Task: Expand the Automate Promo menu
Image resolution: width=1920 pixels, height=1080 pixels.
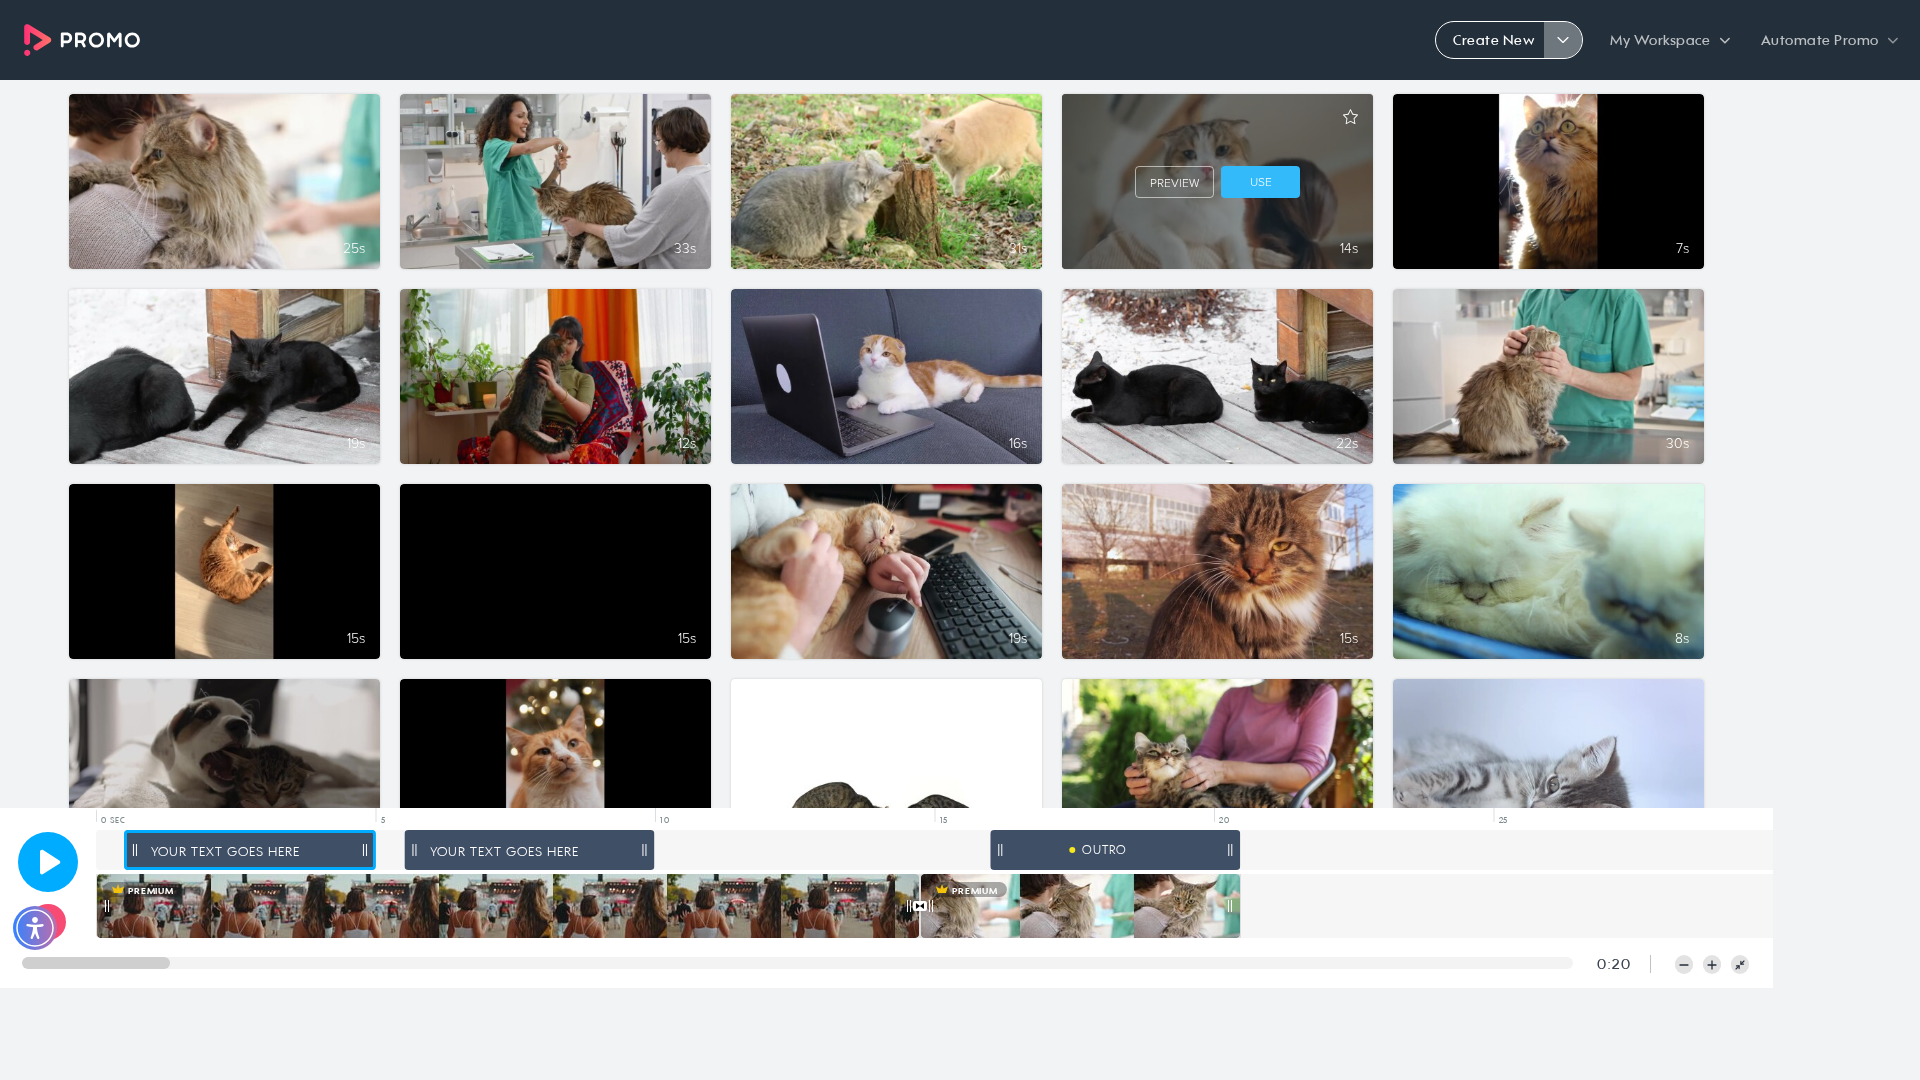Action: pos(1829,40)
